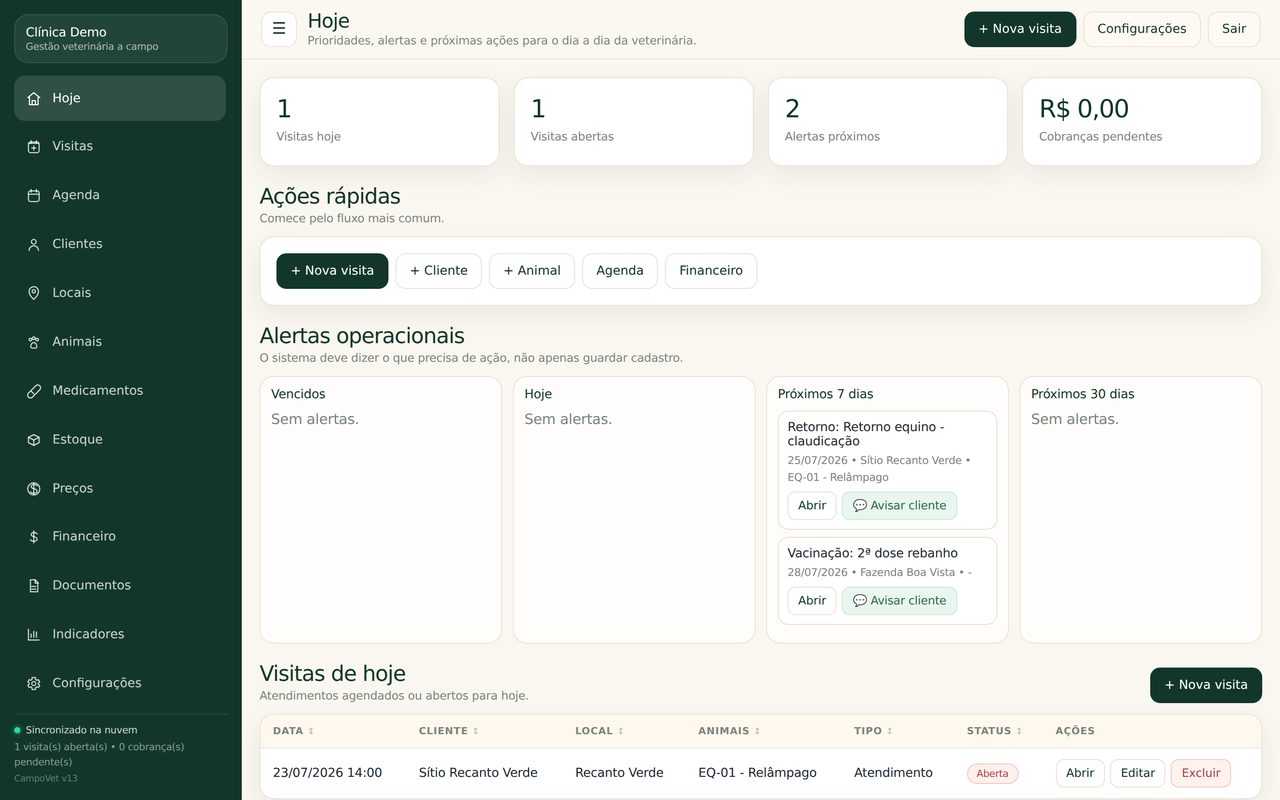Sort table by ANIMAIS column arrow
Screen dimensions: 1280x800
pyautogui.click(x=757, y=731)
